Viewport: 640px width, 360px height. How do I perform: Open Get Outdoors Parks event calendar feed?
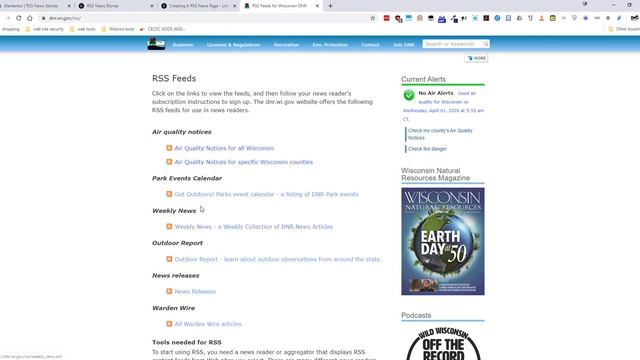click(266, 194)
